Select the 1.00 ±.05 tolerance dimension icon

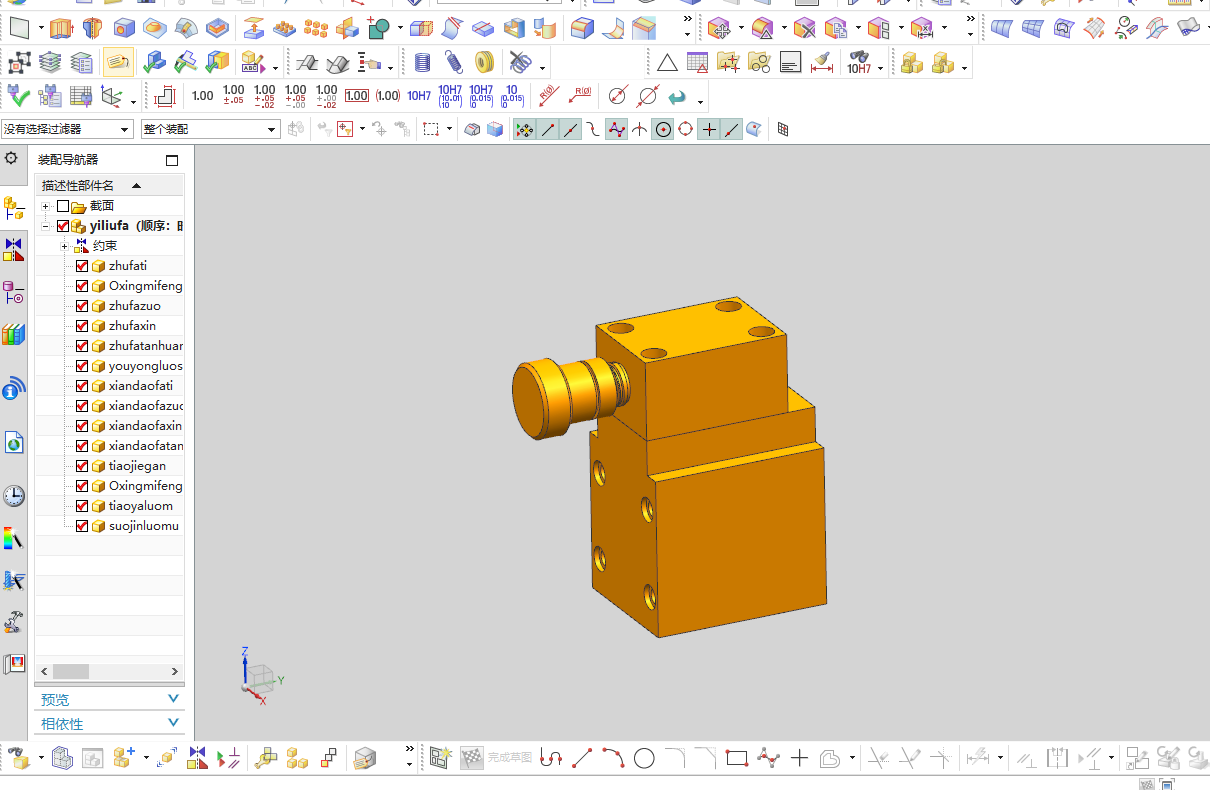(x=234, y=96)
